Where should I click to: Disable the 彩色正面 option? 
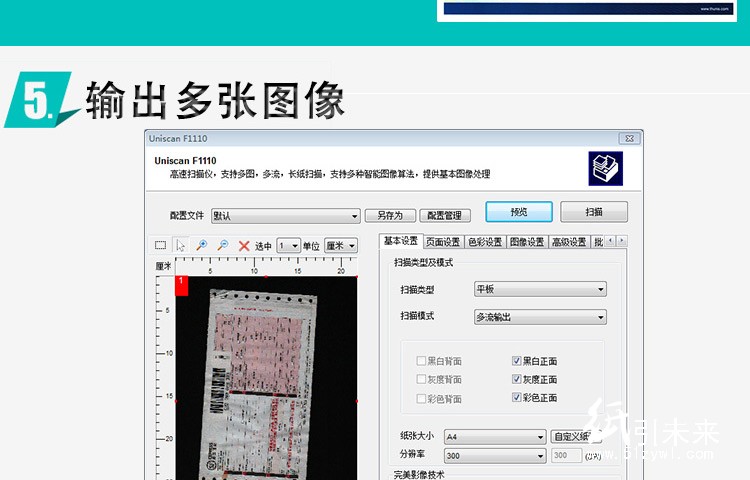pyautogui.click(x=517, y=398)
